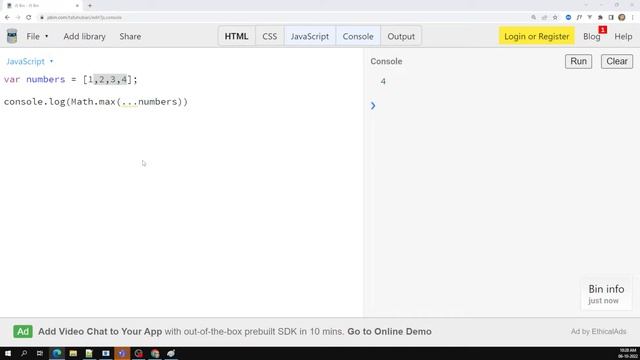Toggle the CSS panel tab
Screen dimensions: 640x360
point(269,36)
